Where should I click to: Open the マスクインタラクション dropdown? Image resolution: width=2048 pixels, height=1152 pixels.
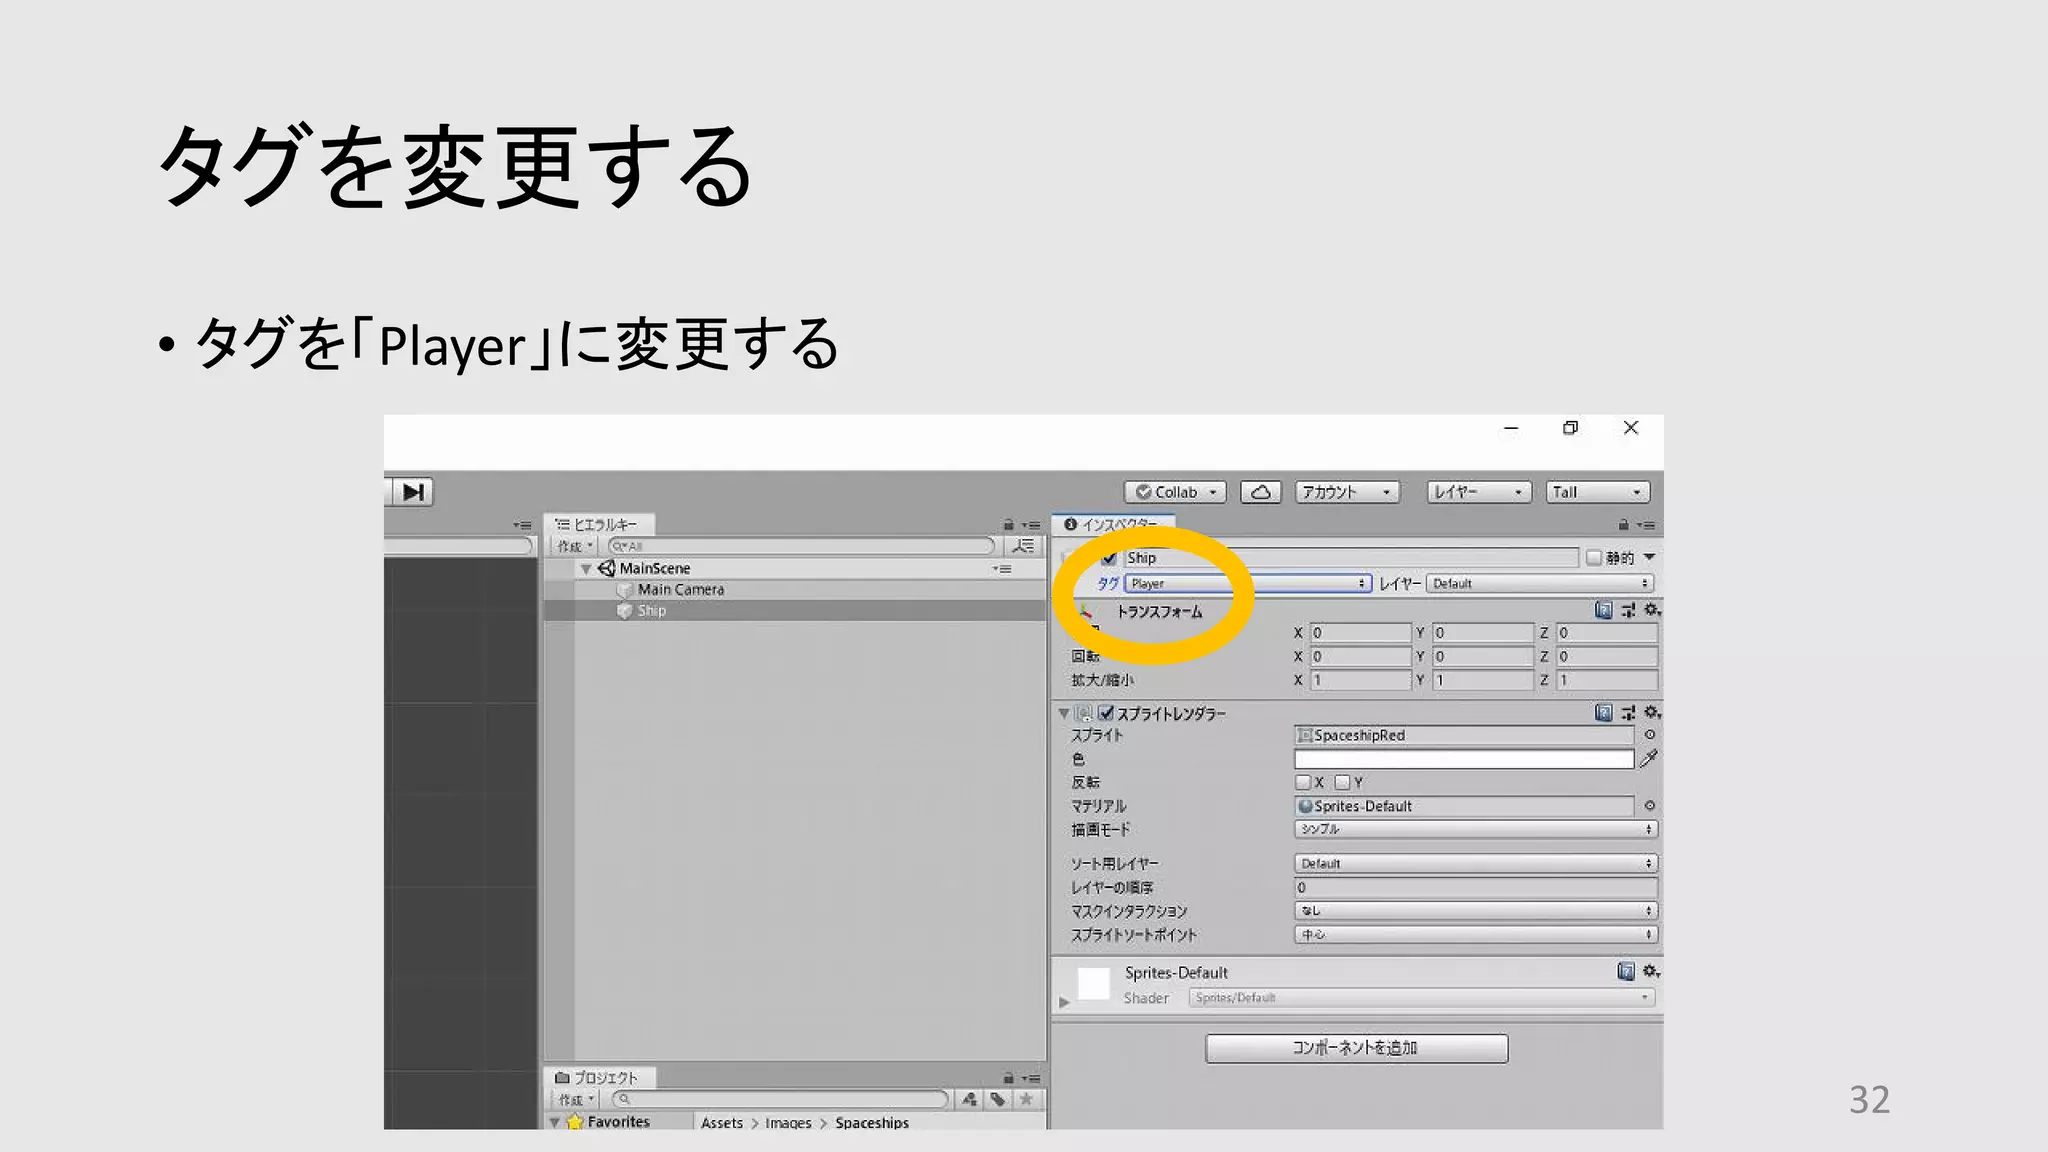click(x=1476, y=911)
